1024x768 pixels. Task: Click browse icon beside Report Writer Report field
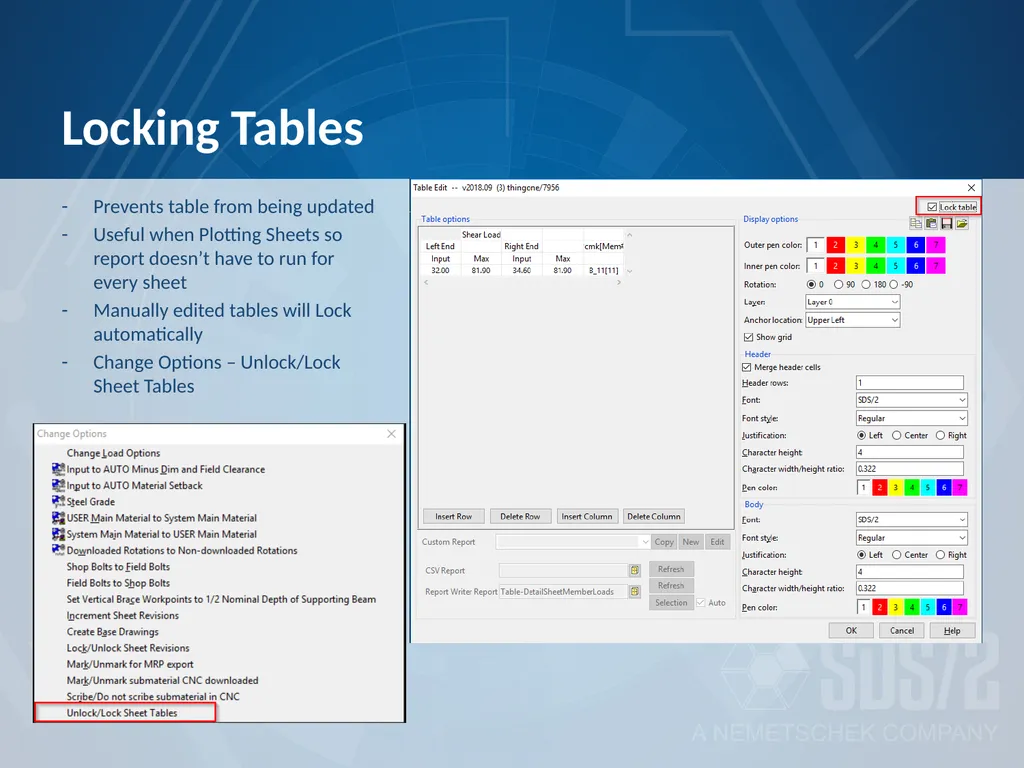pos(635,592)
